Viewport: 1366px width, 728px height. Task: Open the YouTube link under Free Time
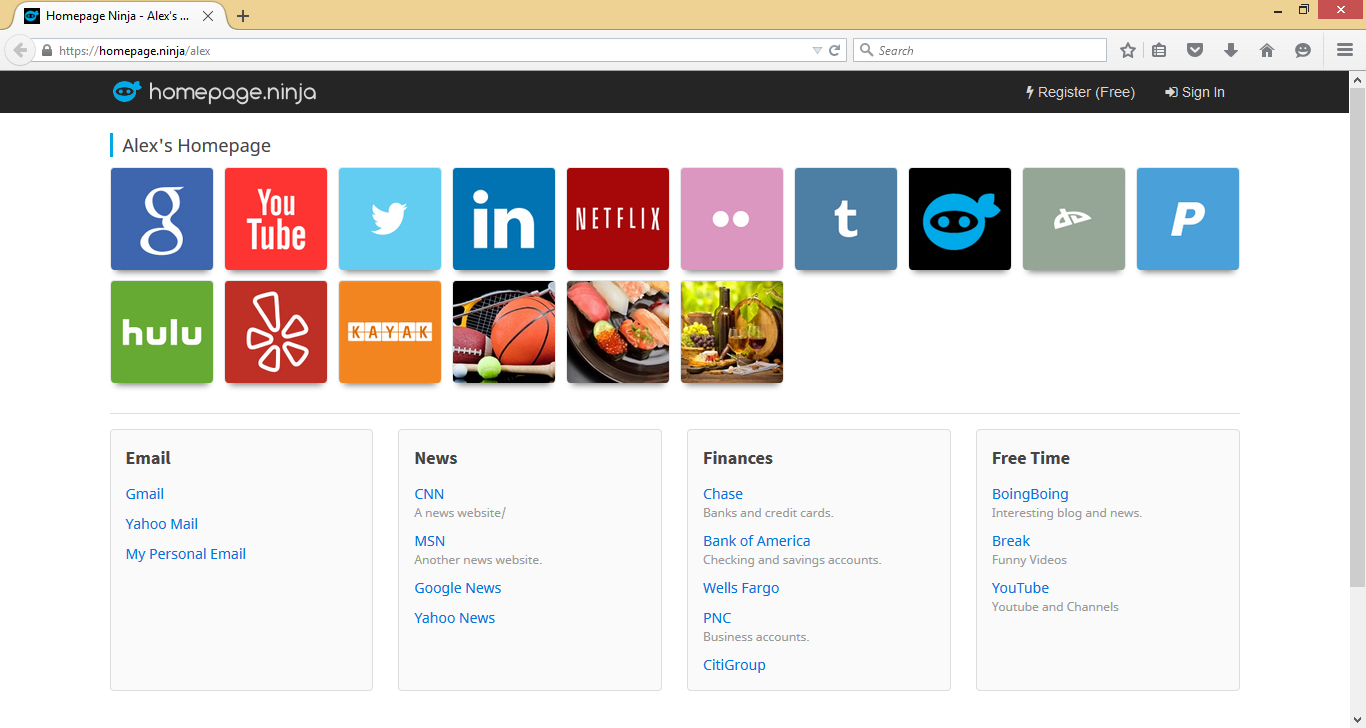1020,588
